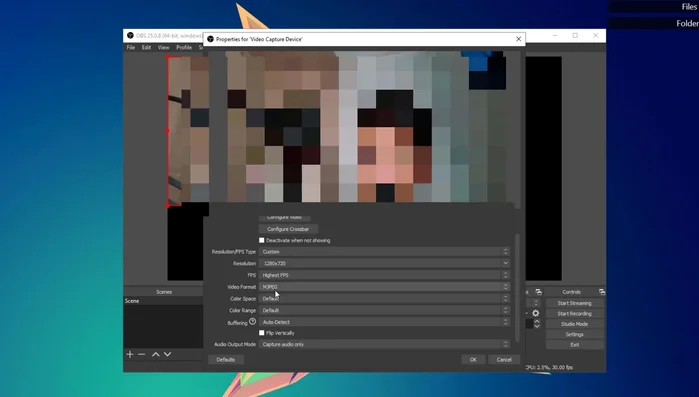
Task: Open the View menu in OBS
Action: tap(164, 47)
